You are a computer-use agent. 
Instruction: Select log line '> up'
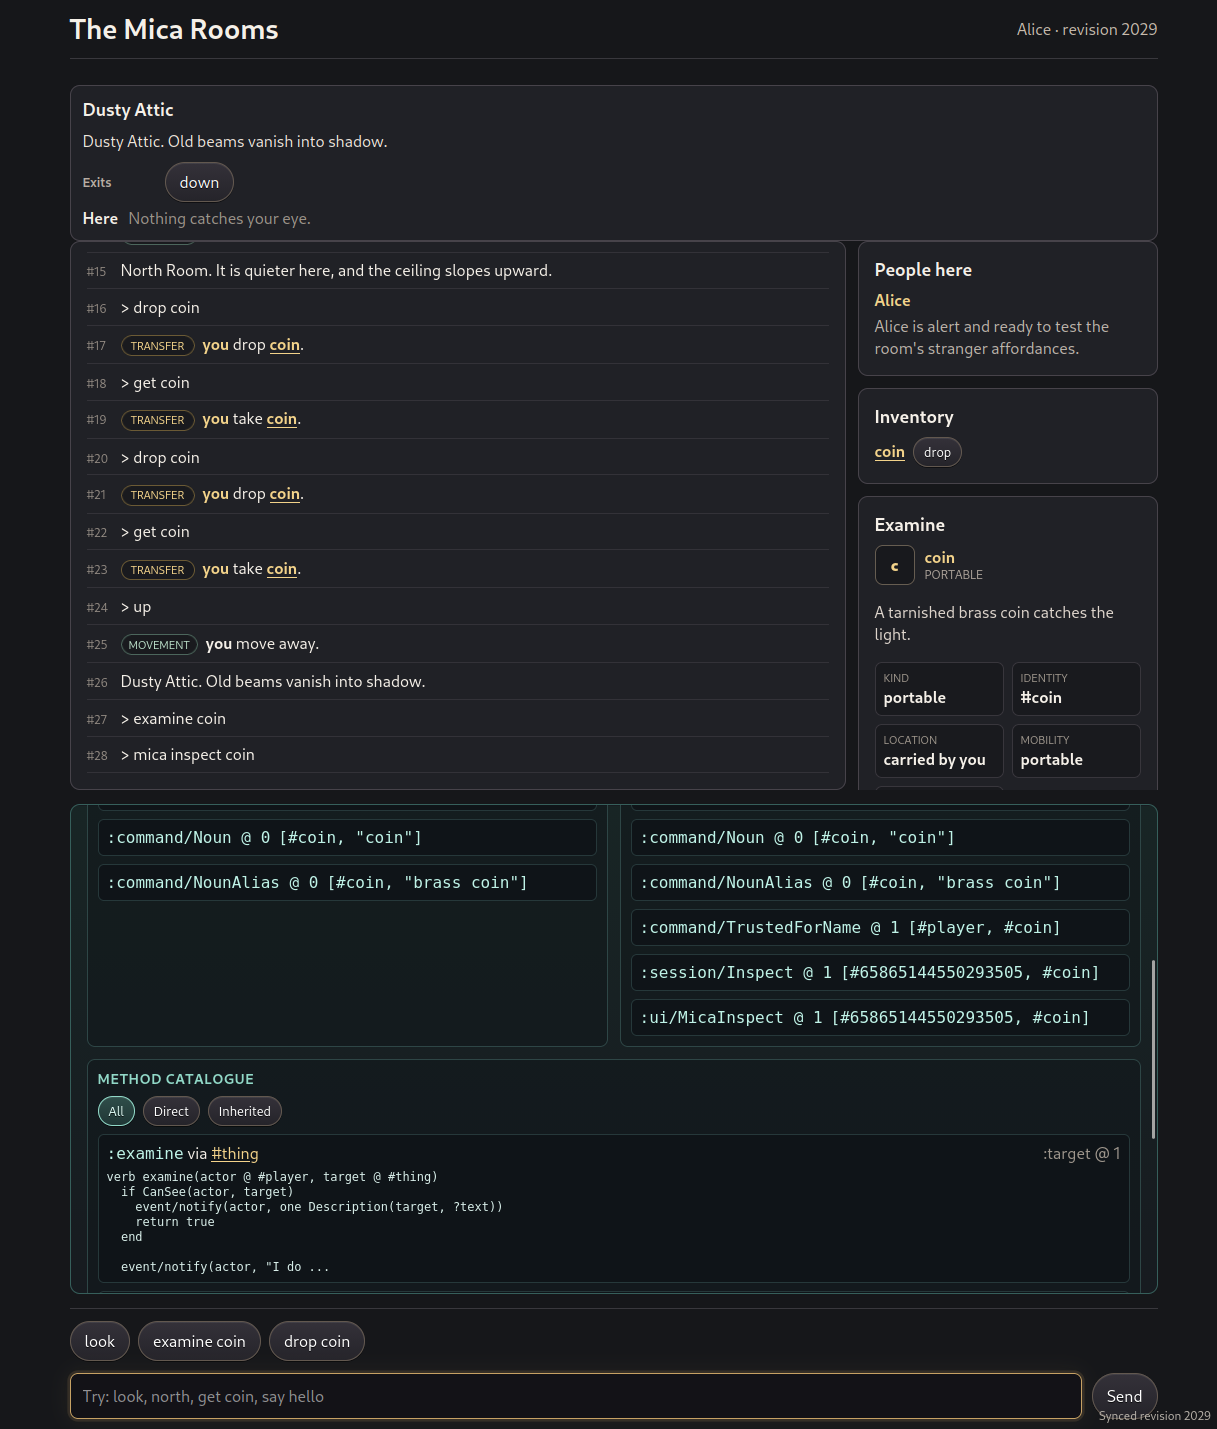136,607
